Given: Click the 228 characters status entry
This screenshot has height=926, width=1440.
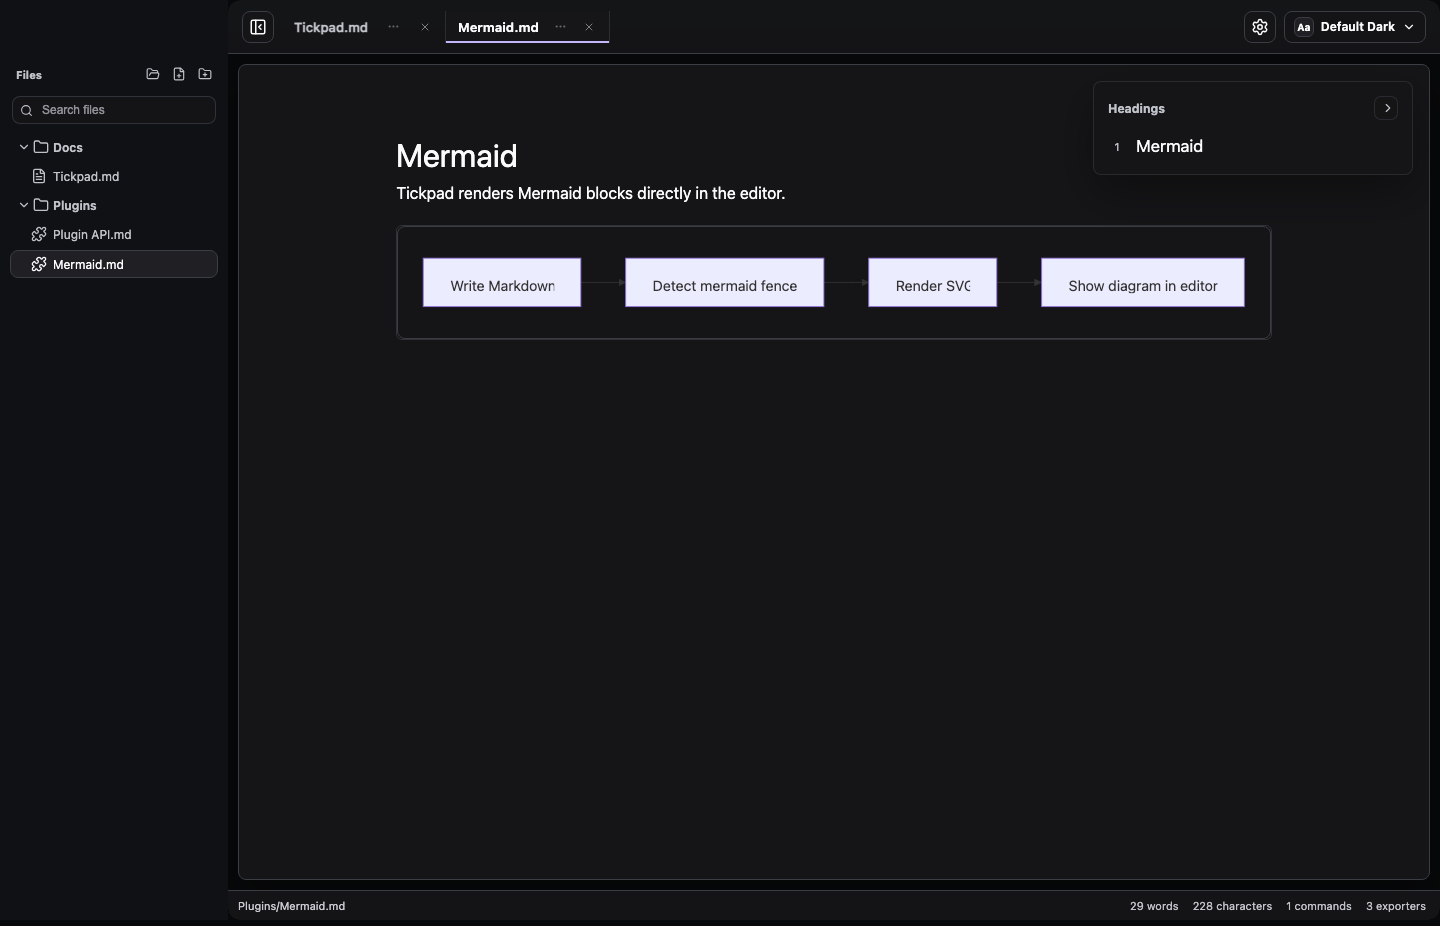Looking at the screenshot, I should pos(1232,906).
